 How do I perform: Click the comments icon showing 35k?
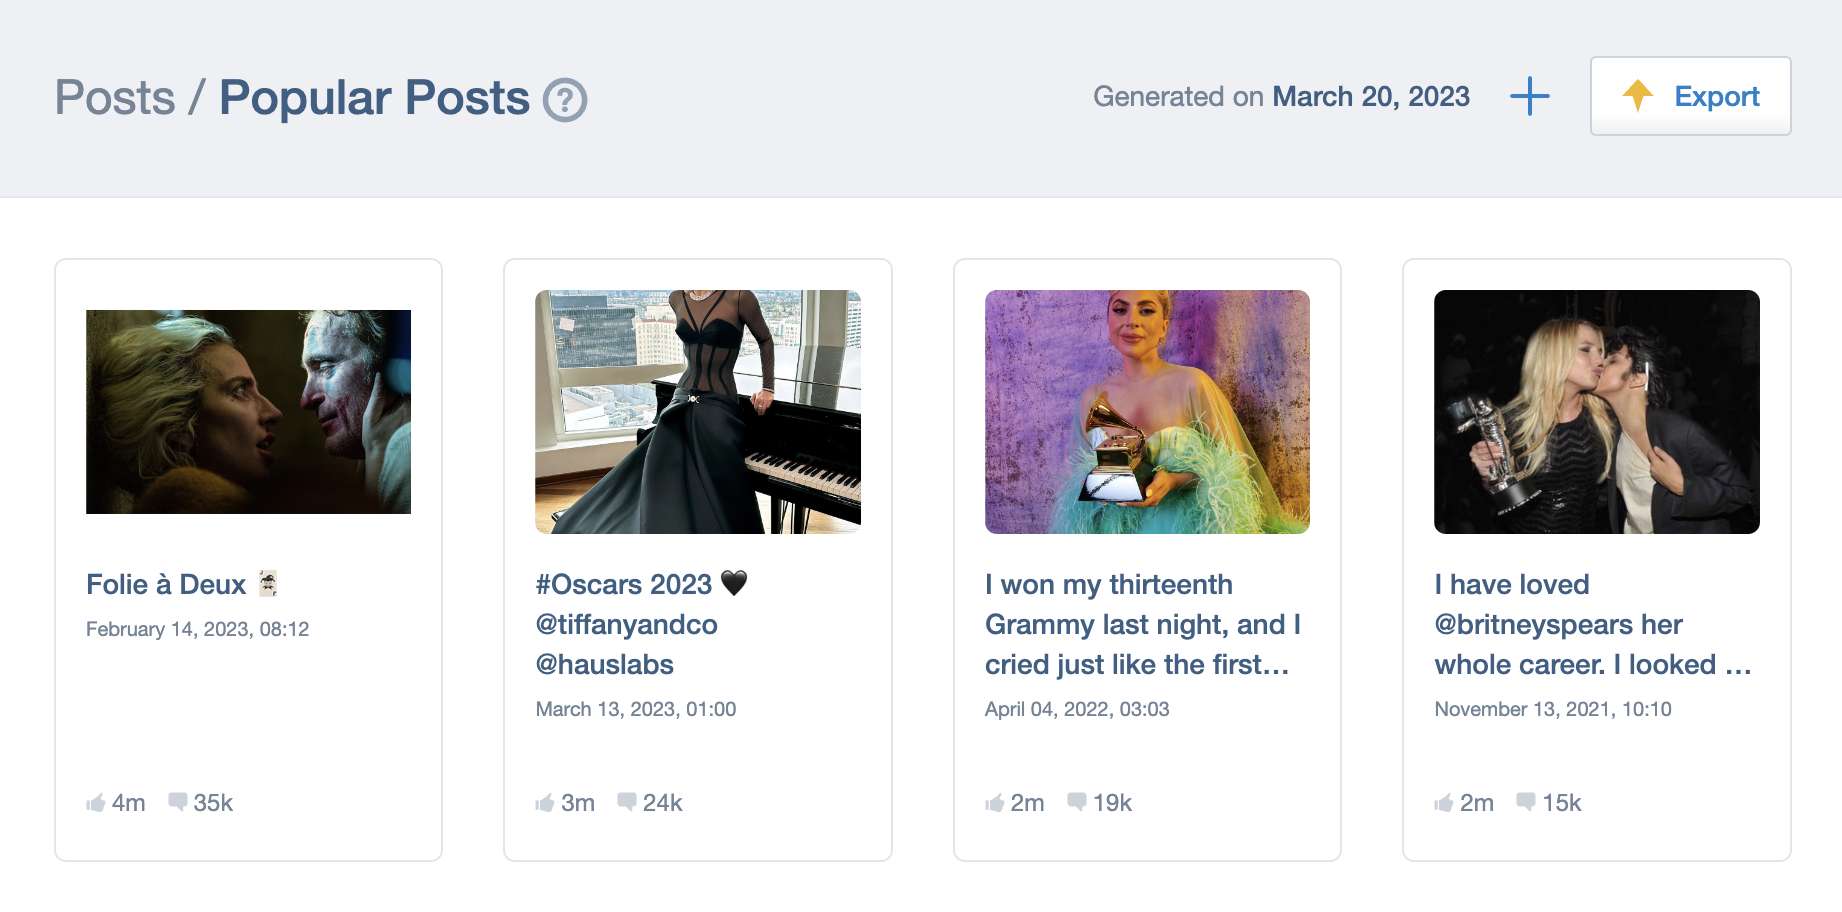178,802
